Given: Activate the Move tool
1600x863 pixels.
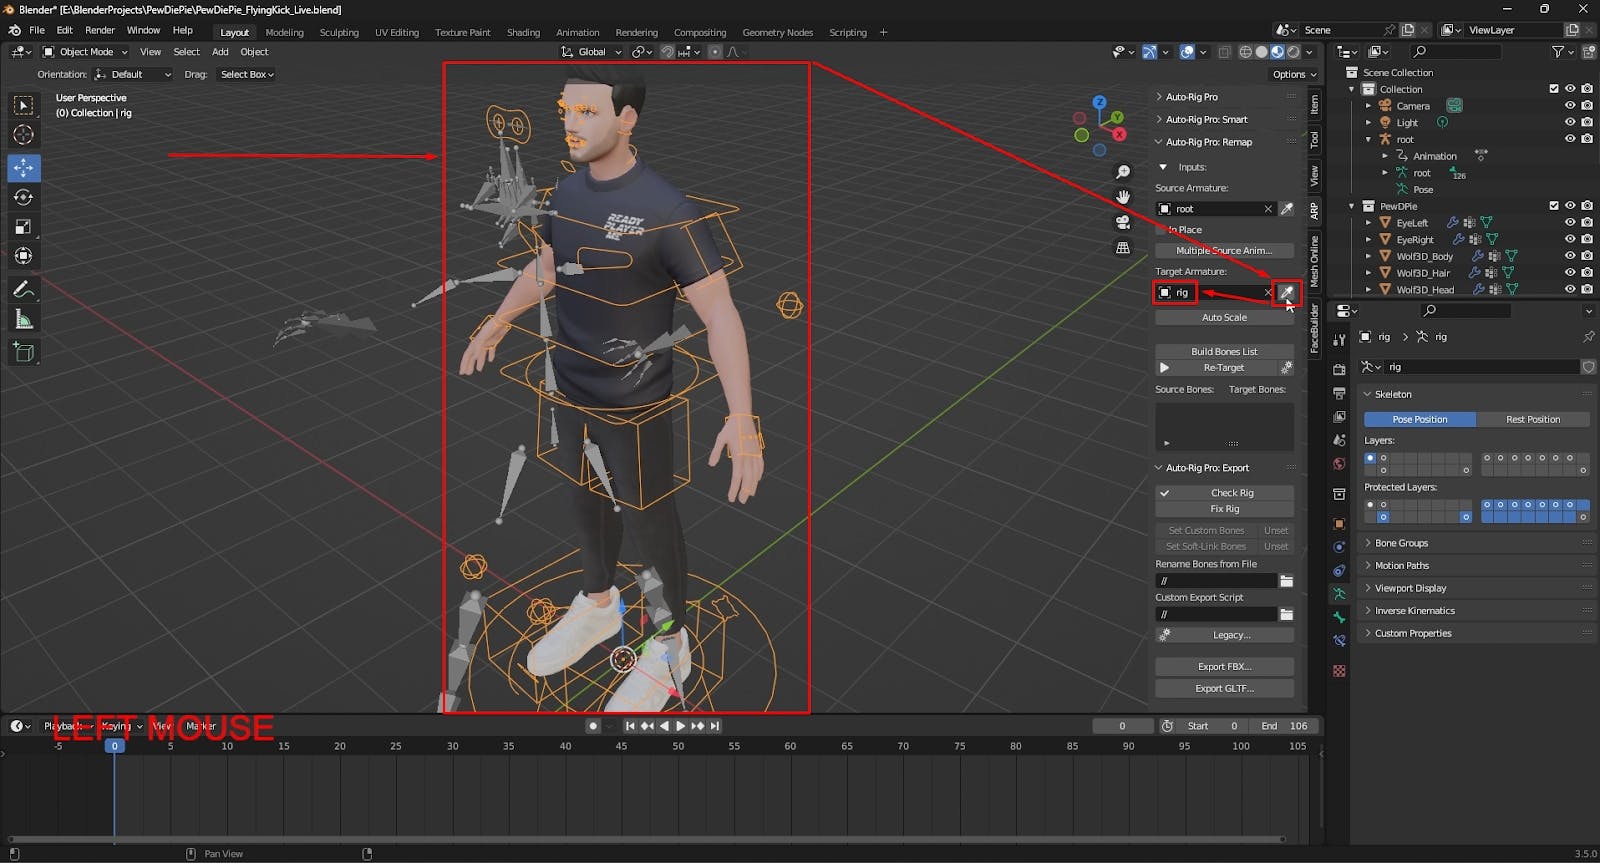Looking at the screenshot, I should pyautogui.click(x=23, y=167).
